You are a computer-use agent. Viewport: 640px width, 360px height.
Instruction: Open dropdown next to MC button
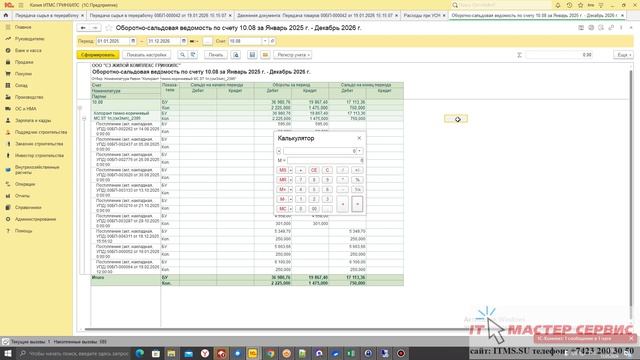291,209
